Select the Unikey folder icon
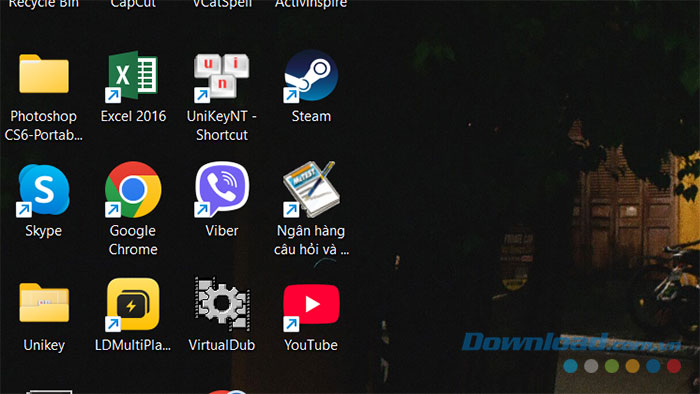 (x=44, y=303)
